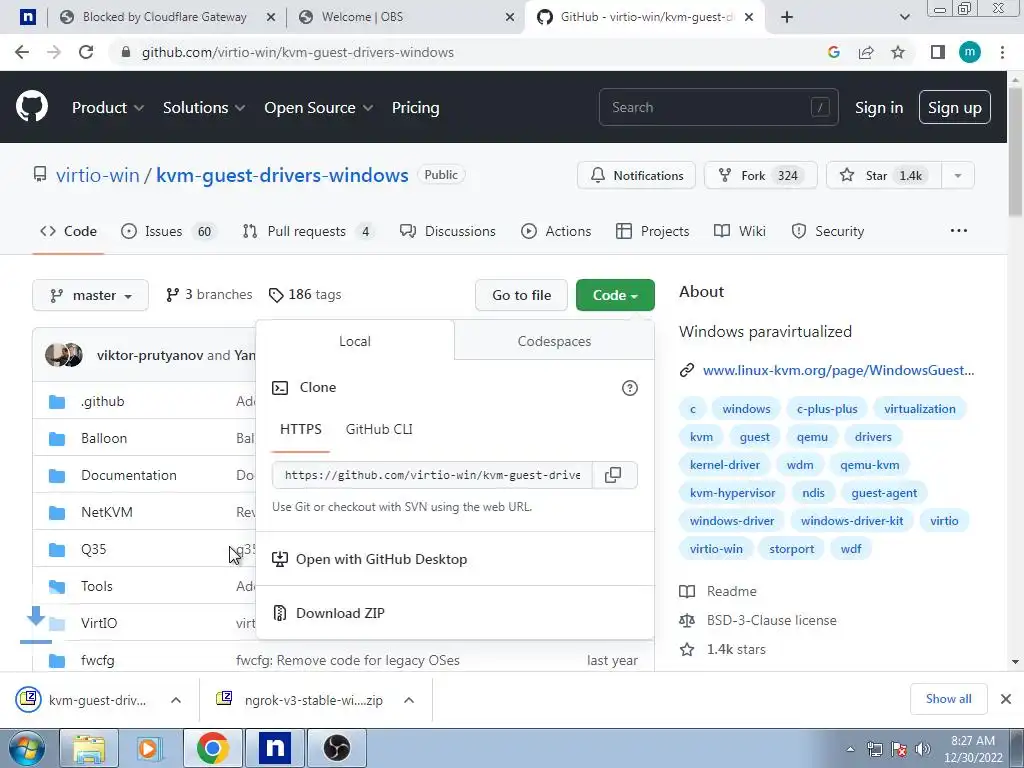Click the Sign in link
Screen dimensions: 1024x768
click(x=879, y=108)
